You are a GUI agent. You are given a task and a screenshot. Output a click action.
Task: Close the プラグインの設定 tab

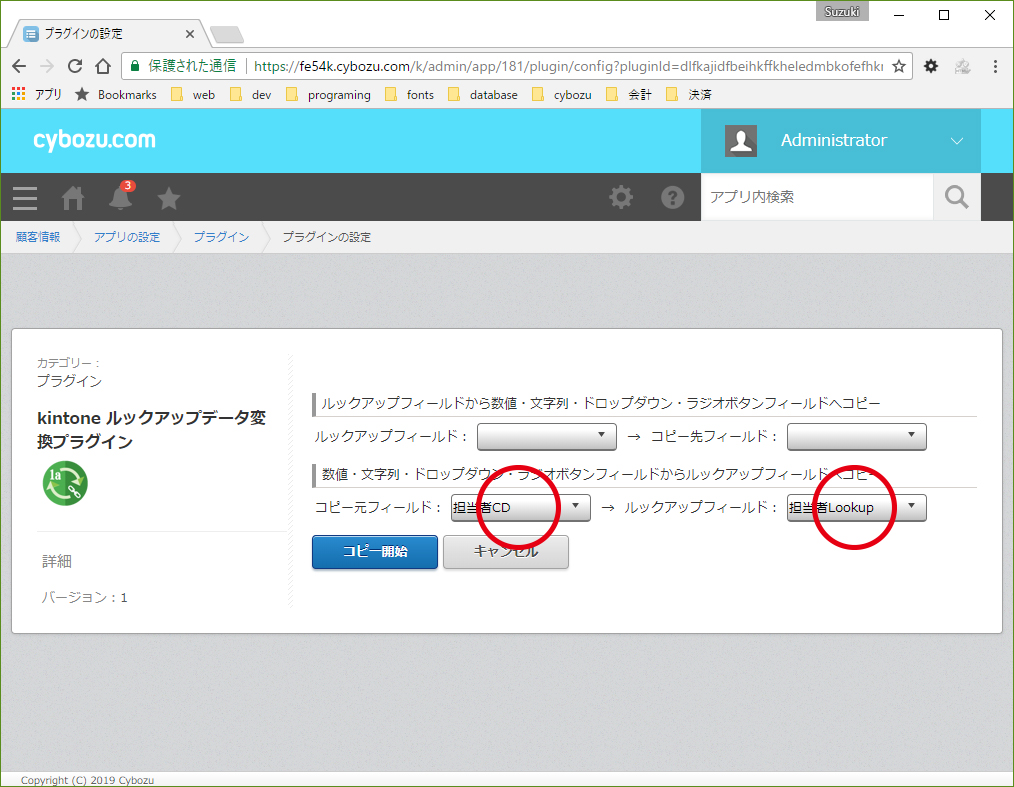pyautogui.click(x=189, y=34)
